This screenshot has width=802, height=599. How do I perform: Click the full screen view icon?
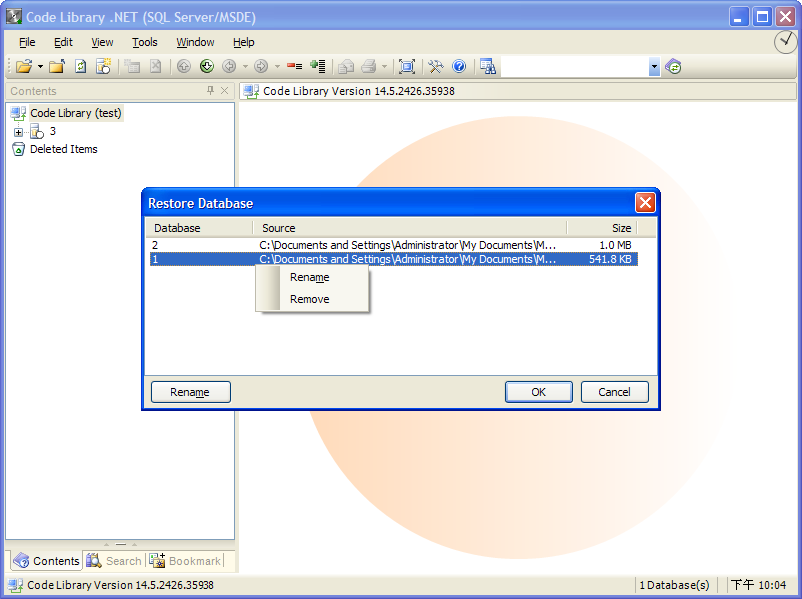[x=407, y=66]
